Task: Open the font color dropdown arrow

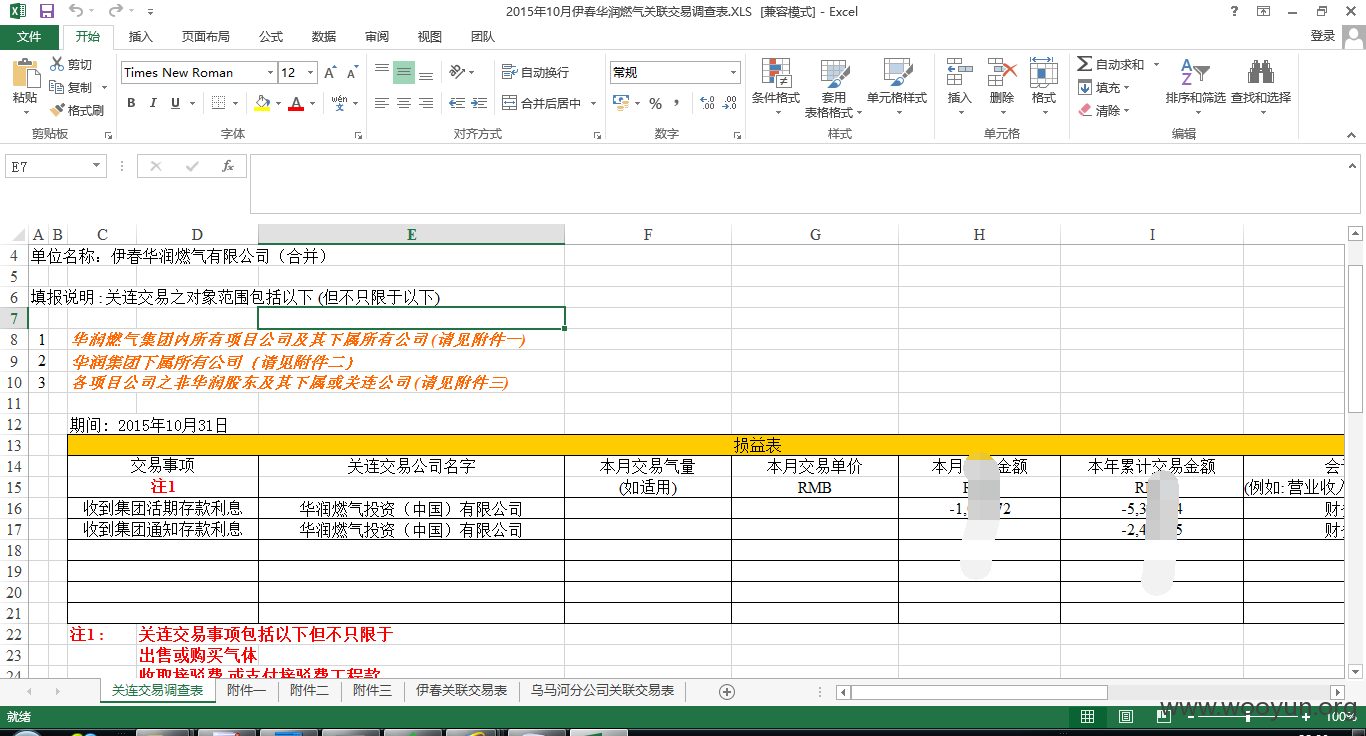Action: pyautogui.click(x=312, y=103)
